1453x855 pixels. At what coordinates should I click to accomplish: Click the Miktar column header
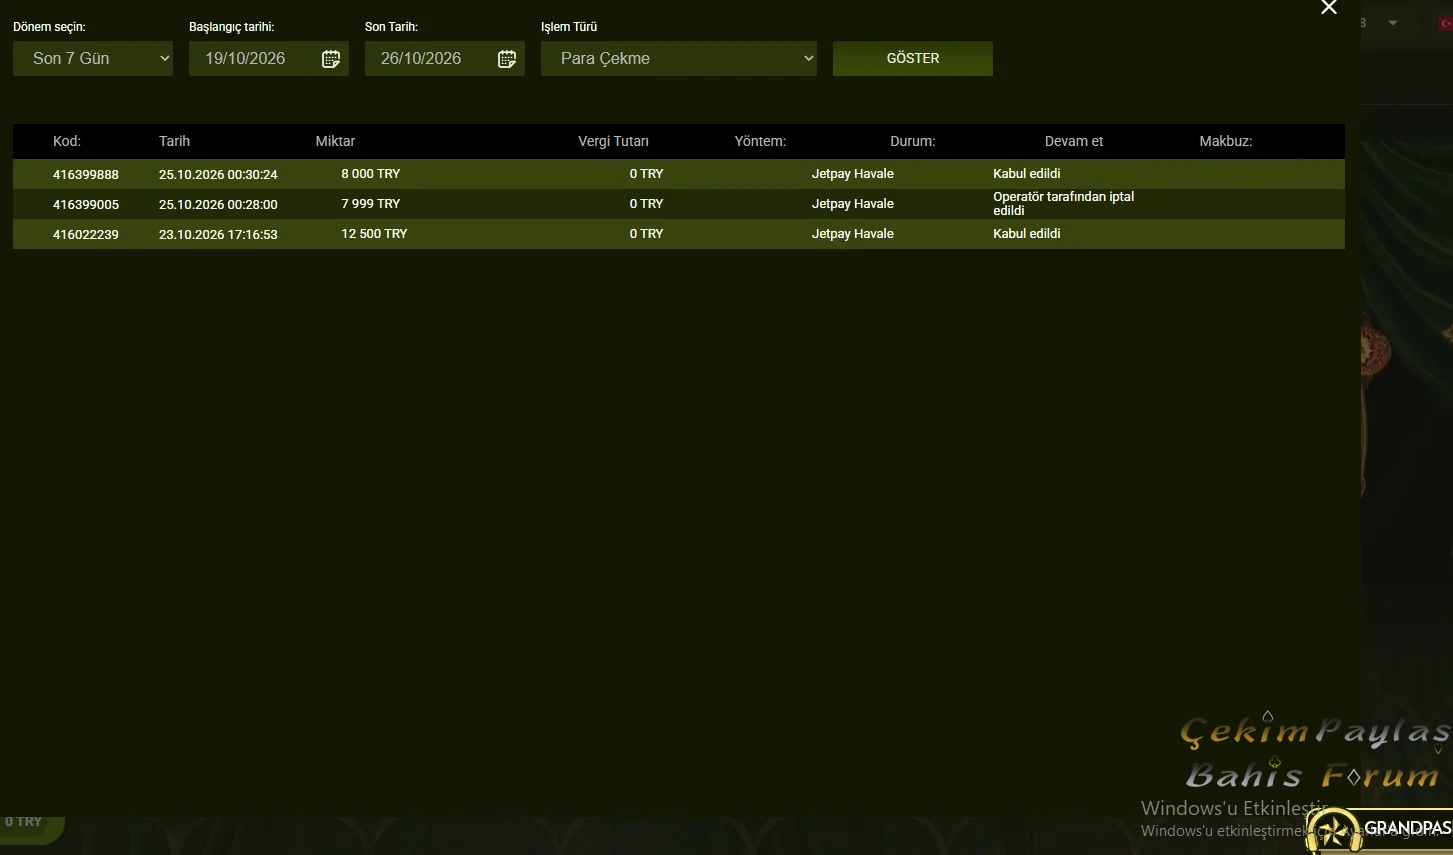tap(335, 141)
